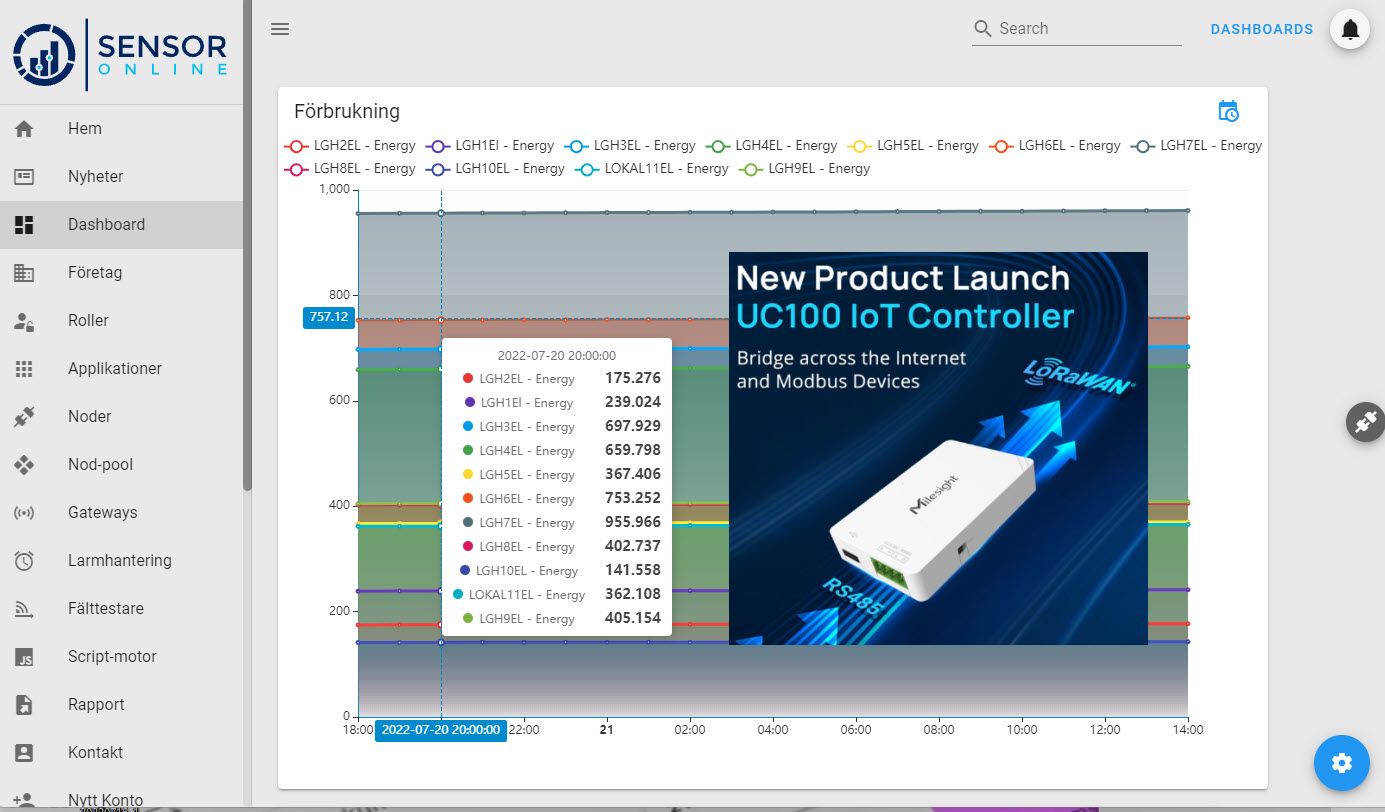Click the Sensor Online logo
The image size is (1385, 812).
(x=120, y=52)
